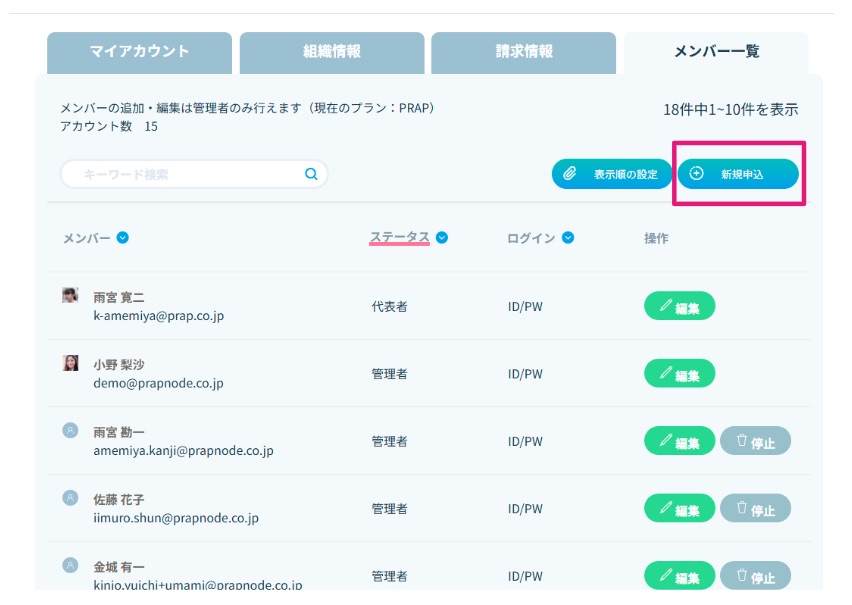Select the メンバー一覧 tab
The height and width of the screenshot is (605, 852).
click(716, 52)
